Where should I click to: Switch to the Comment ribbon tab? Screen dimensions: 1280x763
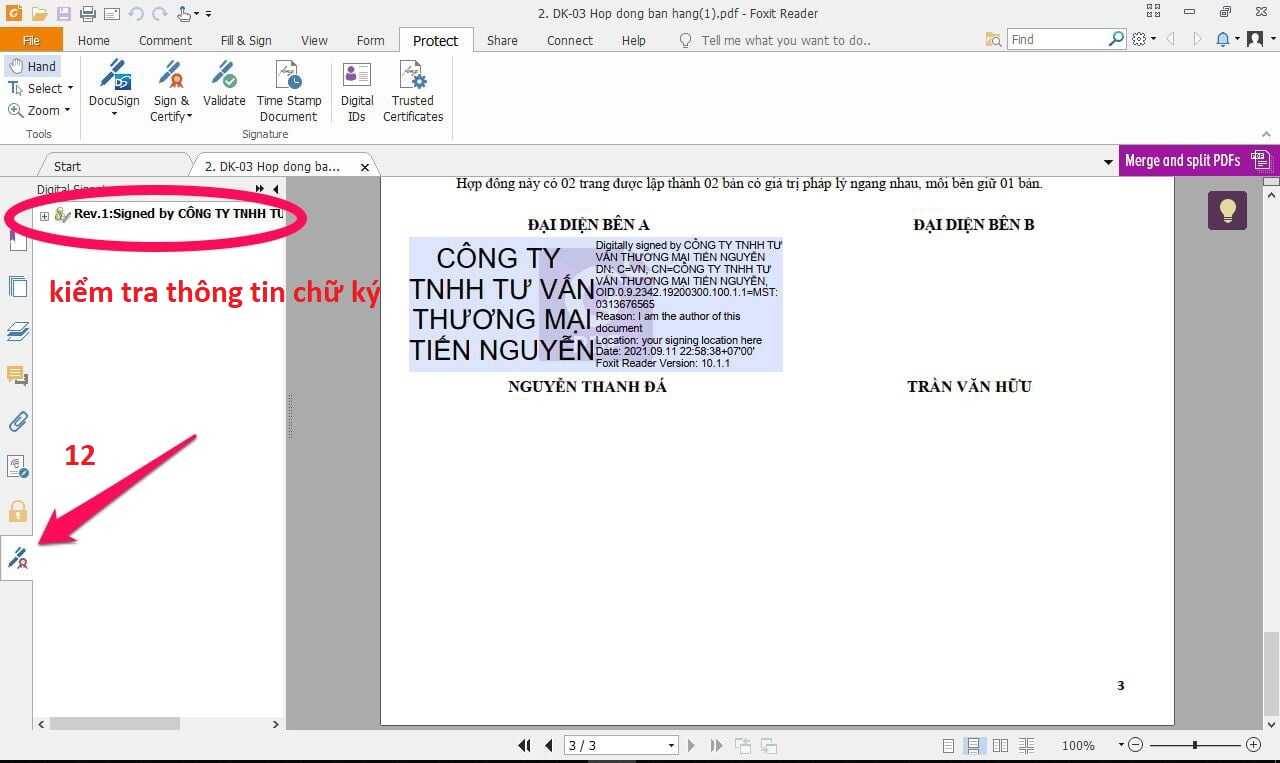(x=165, y=40)
